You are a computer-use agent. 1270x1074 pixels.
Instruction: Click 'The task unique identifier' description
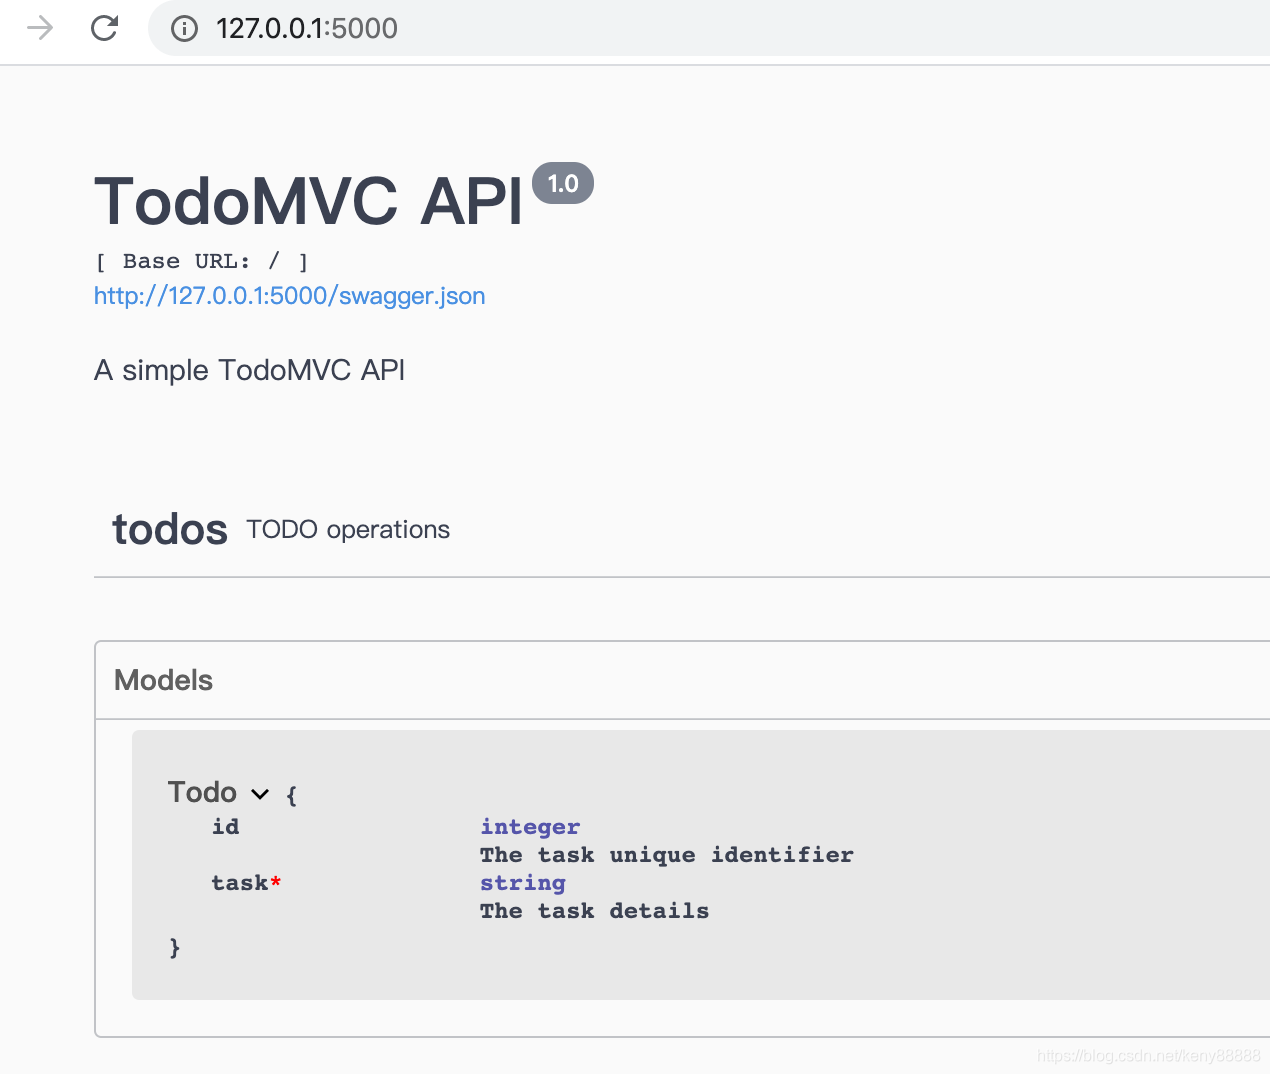pyautogui.click(x=667, y=855)
